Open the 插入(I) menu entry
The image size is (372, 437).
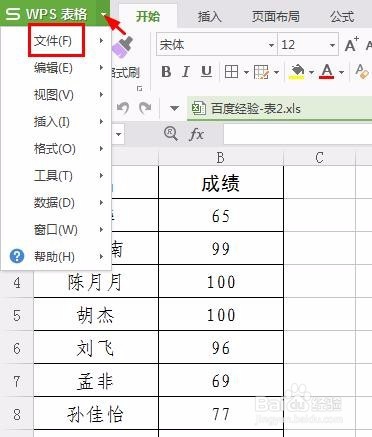tap(56, 122)
